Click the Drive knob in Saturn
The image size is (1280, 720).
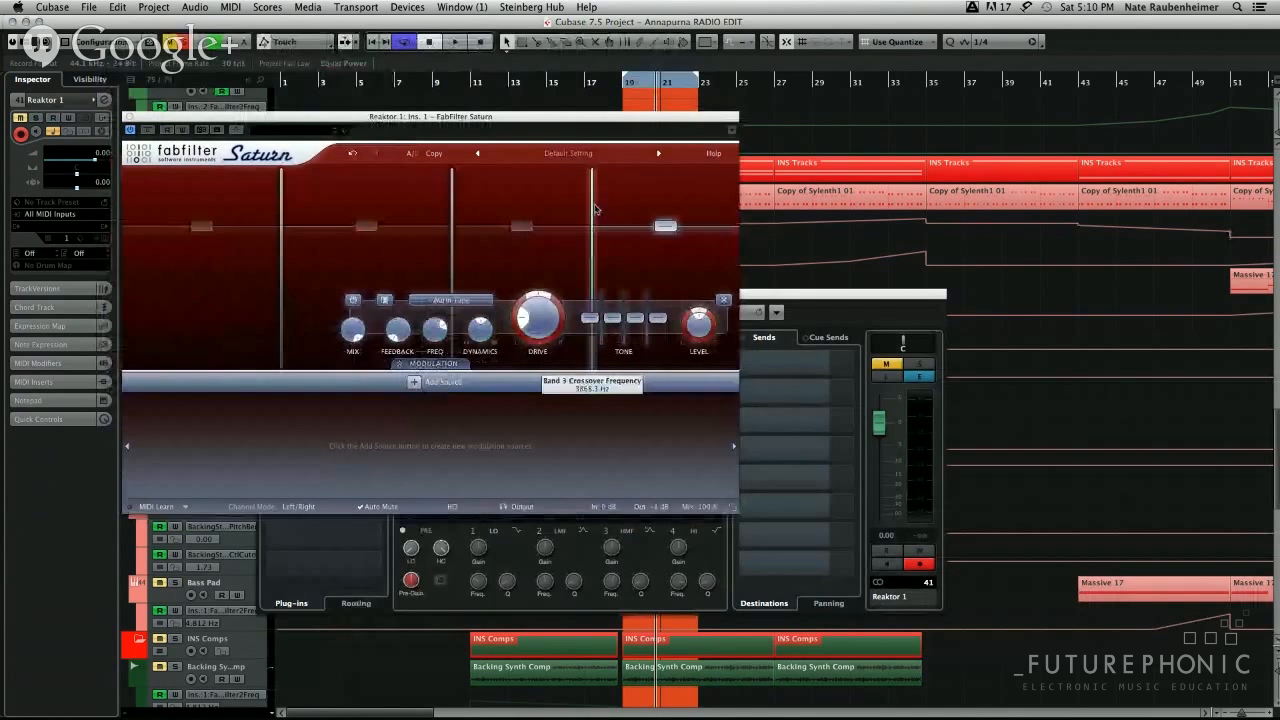point(538,318)
